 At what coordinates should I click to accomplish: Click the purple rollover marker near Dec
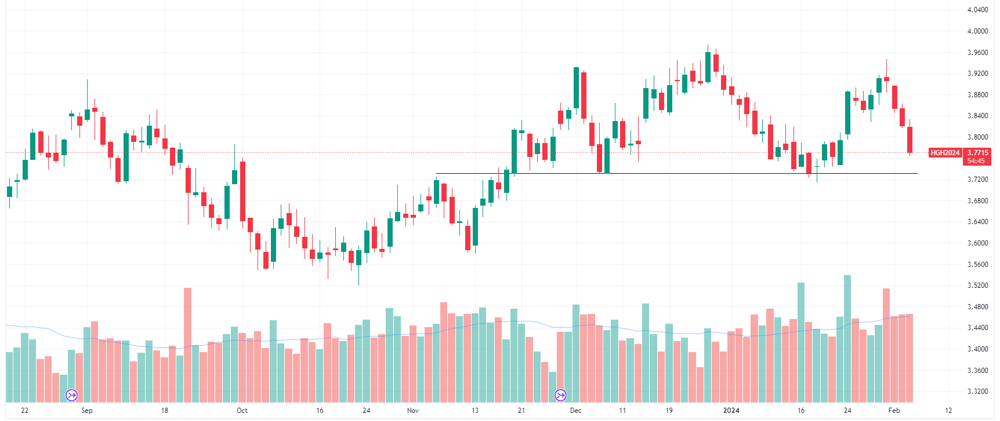point(561,395)
